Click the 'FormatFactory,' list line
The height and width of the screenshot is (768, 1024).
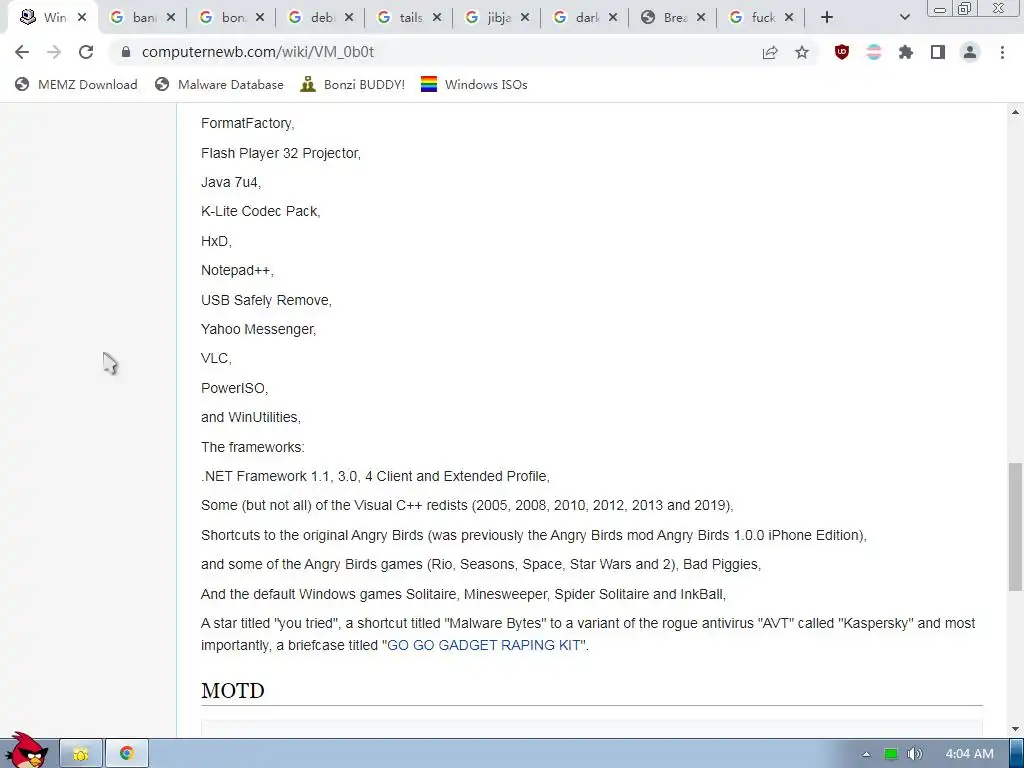pos(248,123)
